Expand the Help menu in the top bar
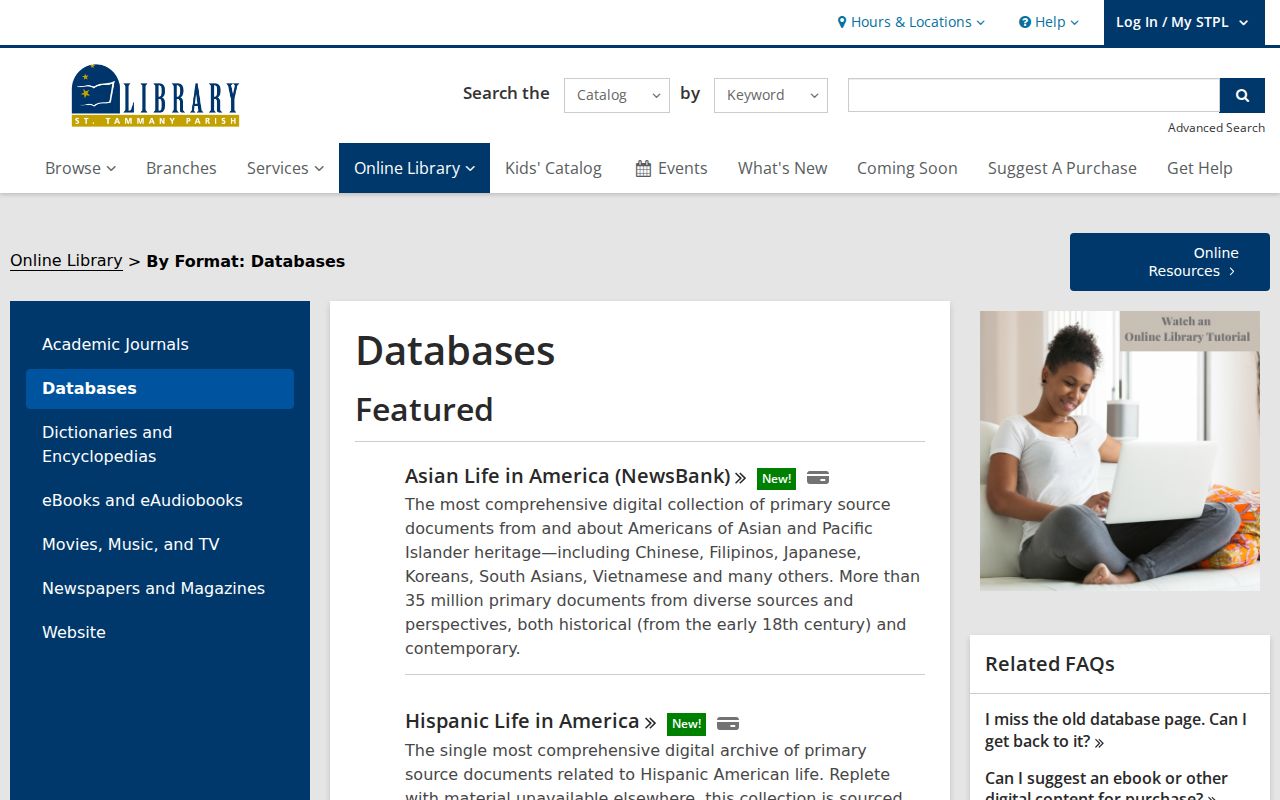 1049,22
